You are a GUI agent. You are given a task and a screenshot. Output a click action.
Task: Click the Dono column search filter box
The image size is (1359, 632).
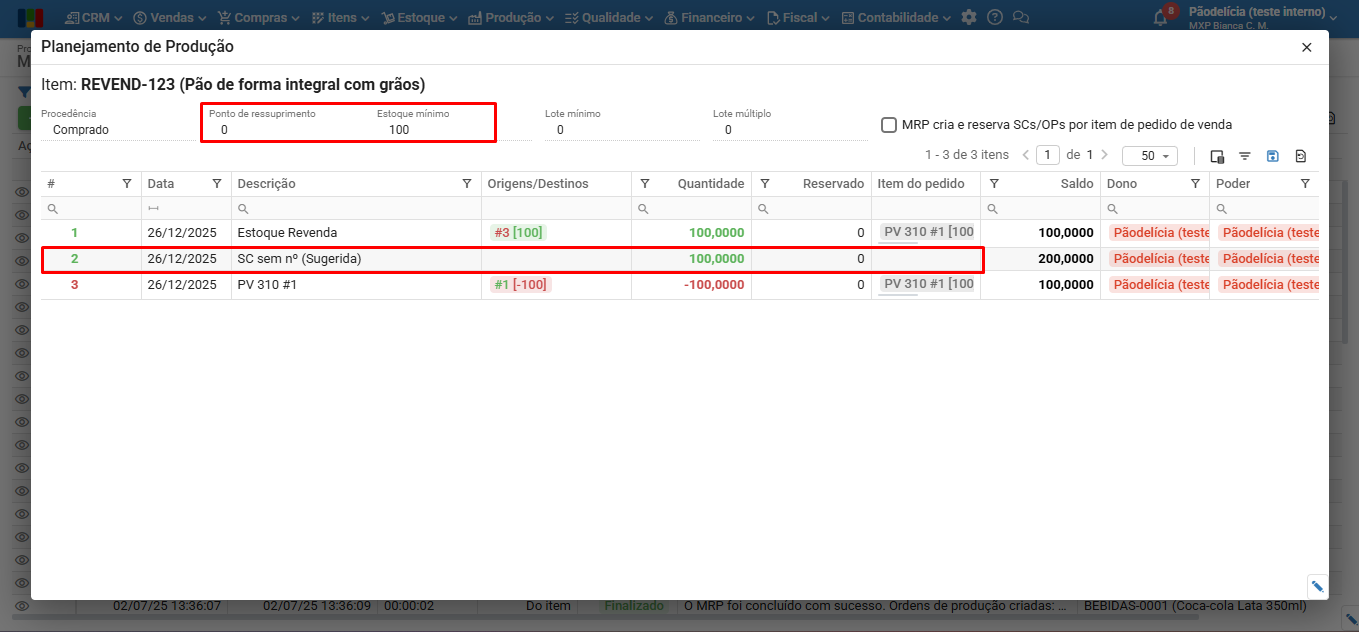coord(1155,208)
